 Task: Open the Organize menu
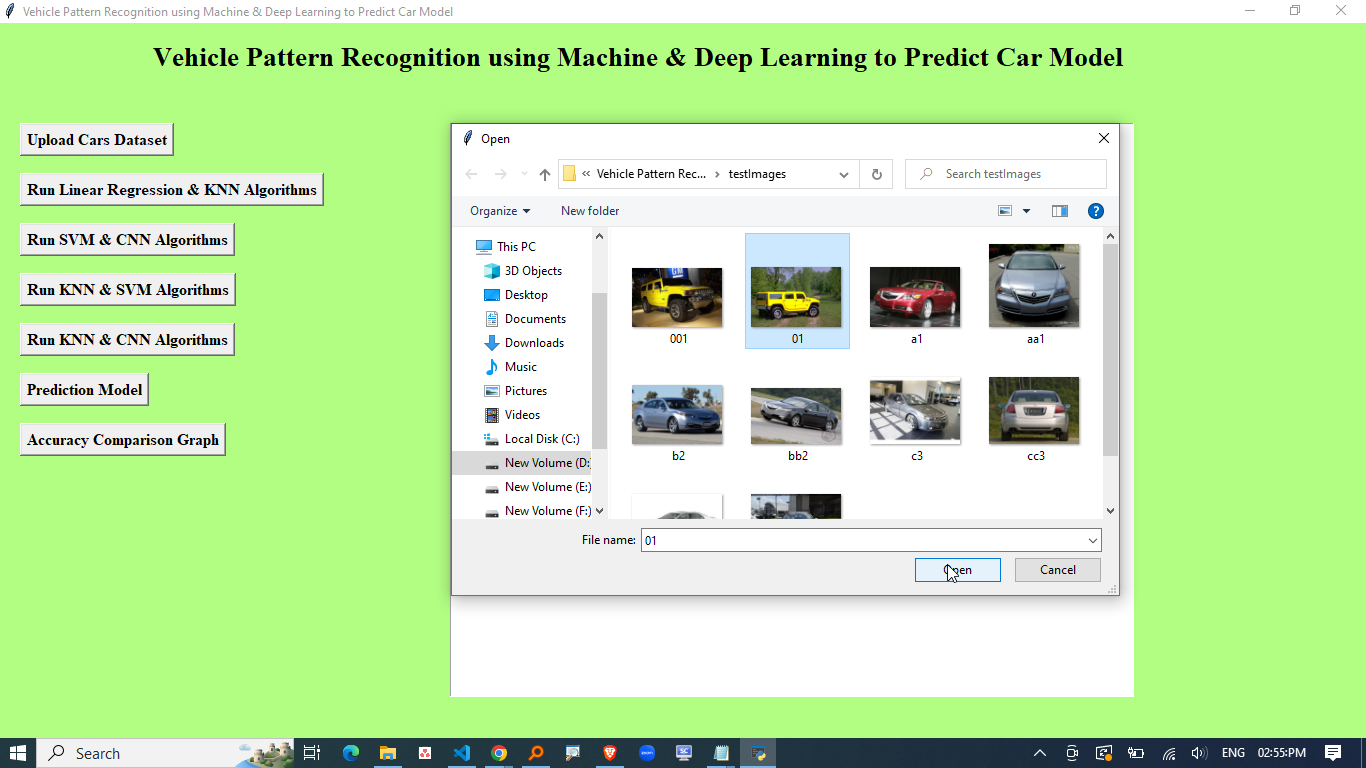pyautogui.click(x=500, y=211)
